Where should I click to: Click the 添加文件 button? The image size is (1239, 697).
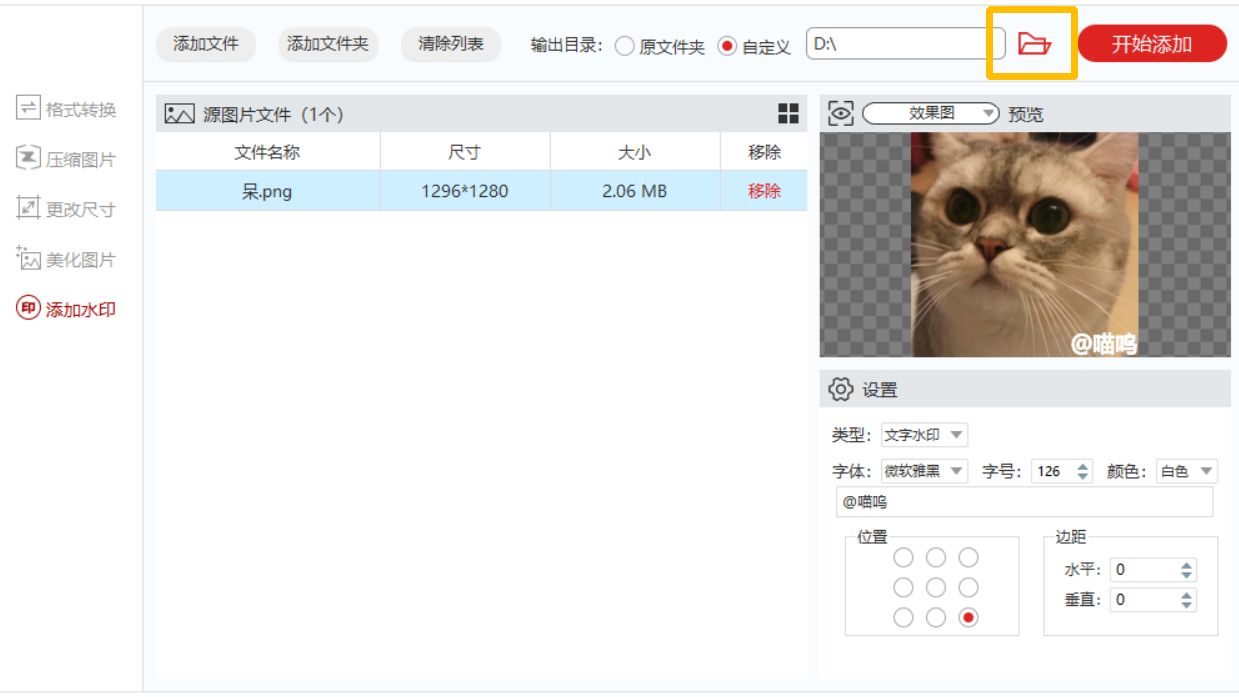click(x=206, y=44)
